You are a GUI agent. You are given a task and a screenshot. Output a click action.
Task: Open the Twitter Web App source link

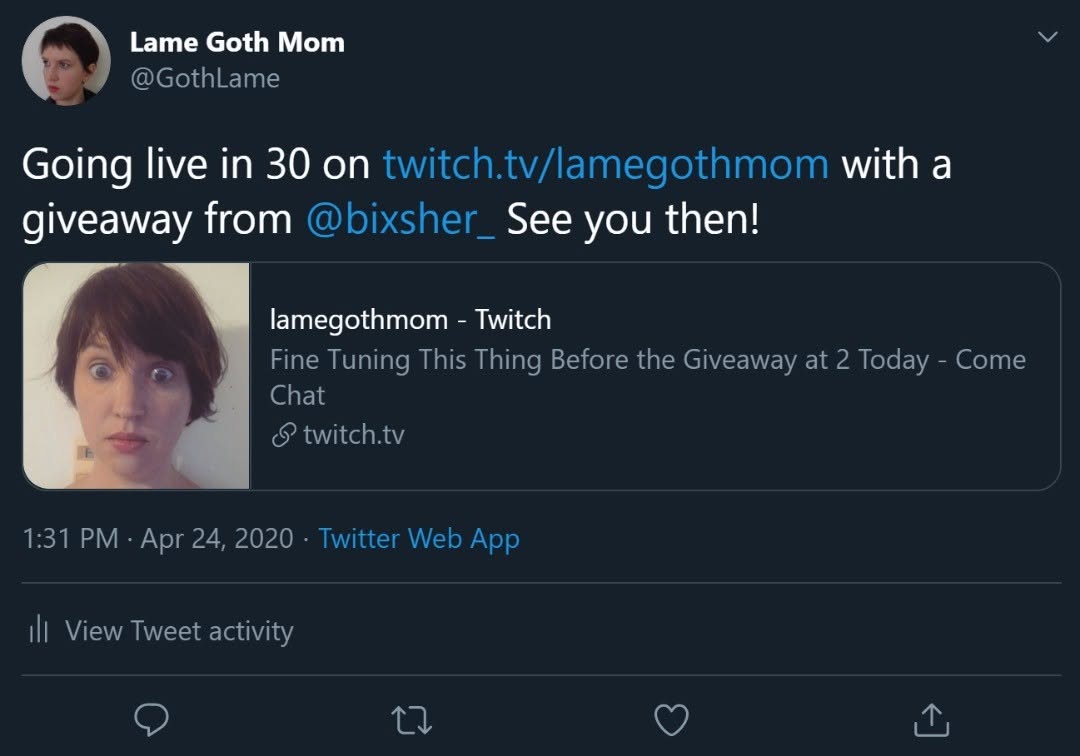pyautogui.click(x=418, y=539)
